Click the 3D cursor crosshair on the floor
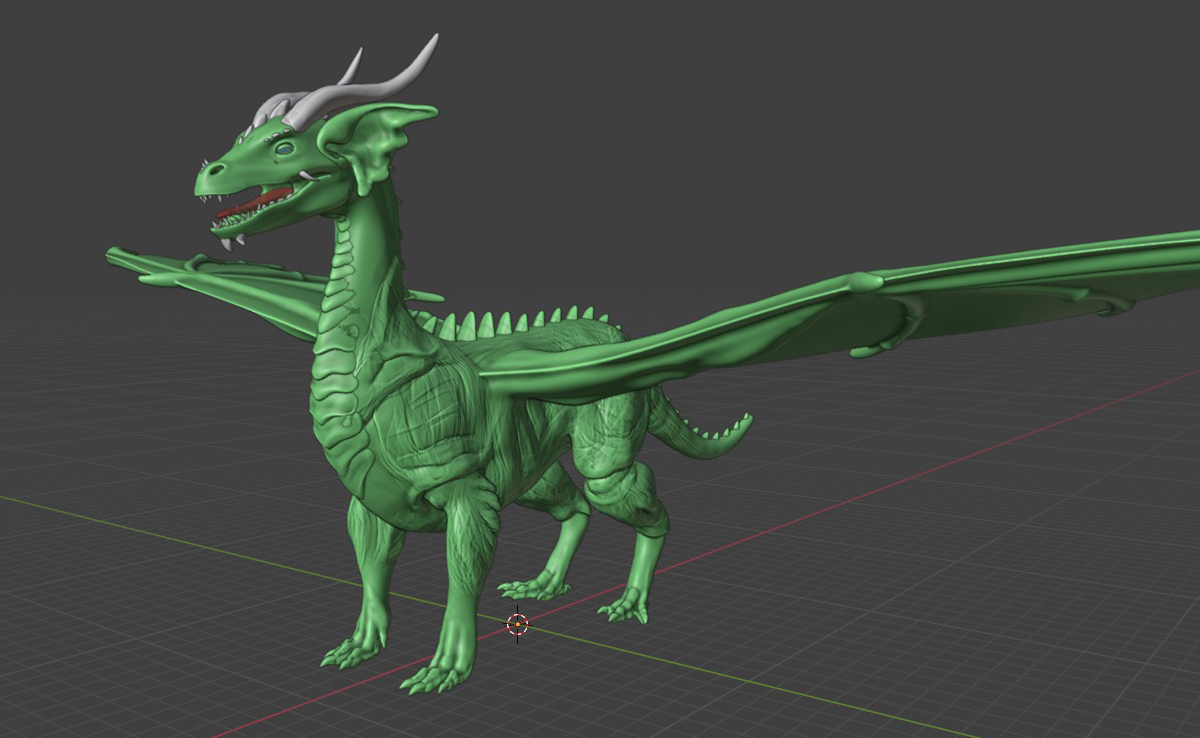The height and width of the screenshot is (738, 1200). (x=517, y=624)
